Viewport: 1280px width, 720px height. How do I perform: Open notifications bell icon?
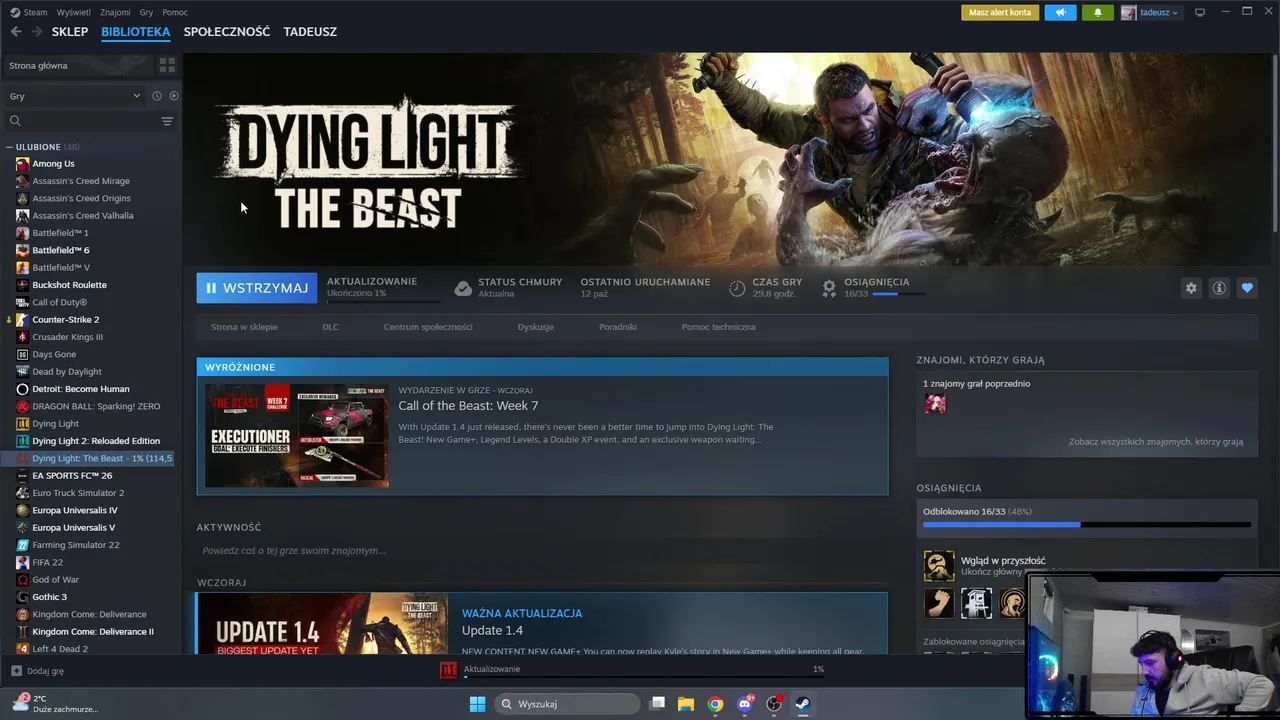point(1098,13)
